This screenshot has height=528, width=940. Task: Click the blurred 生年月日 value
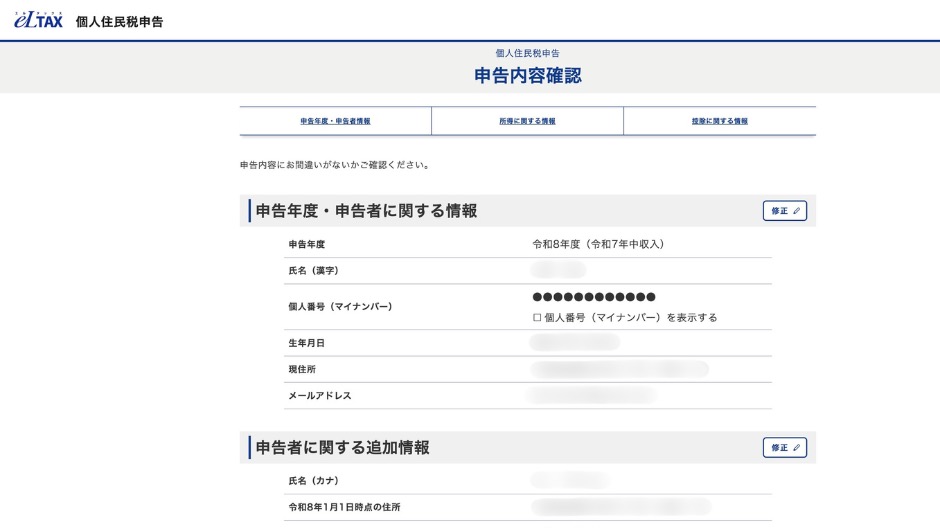click(x=575, y=343)
